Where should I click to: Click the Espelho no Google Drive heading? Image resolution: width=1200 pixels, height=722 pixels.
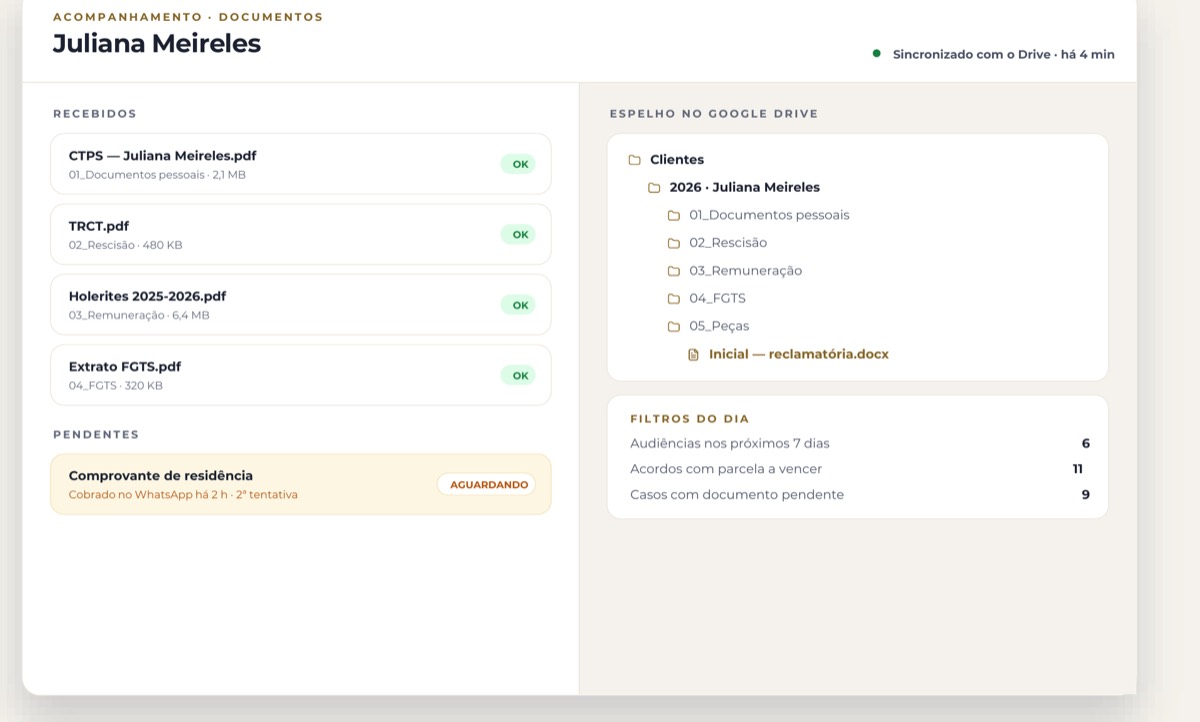(714, 114)
